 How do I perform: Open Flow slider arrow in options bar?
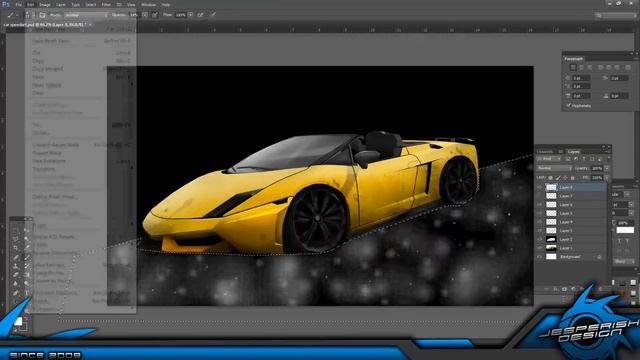[x=191, y=15]
